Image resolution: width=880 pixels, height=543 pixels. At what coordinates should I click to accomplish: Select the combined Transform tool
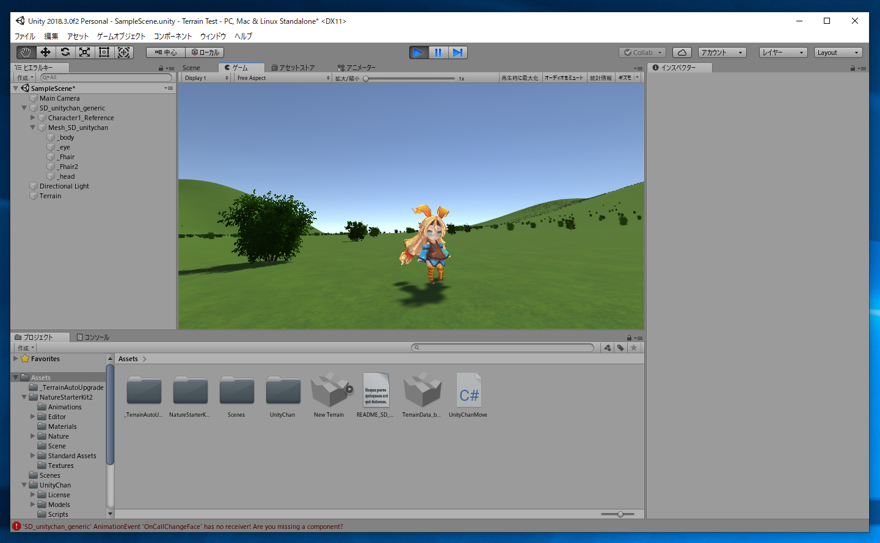pyautogui.click(x=123, y=52)
